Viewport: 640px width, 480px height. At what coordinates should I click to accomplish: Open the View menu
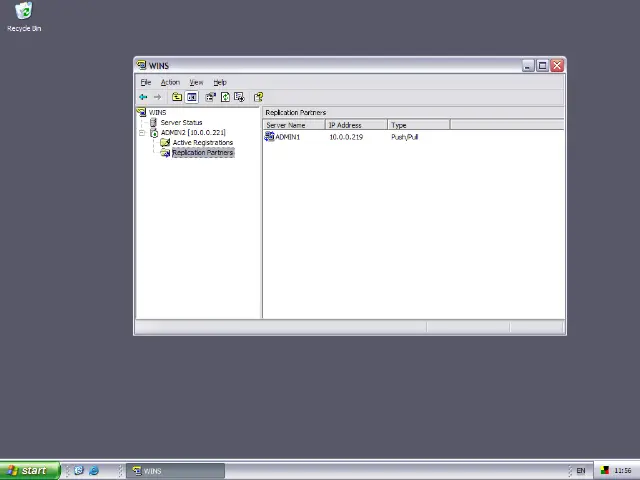(x=196, y=82)
